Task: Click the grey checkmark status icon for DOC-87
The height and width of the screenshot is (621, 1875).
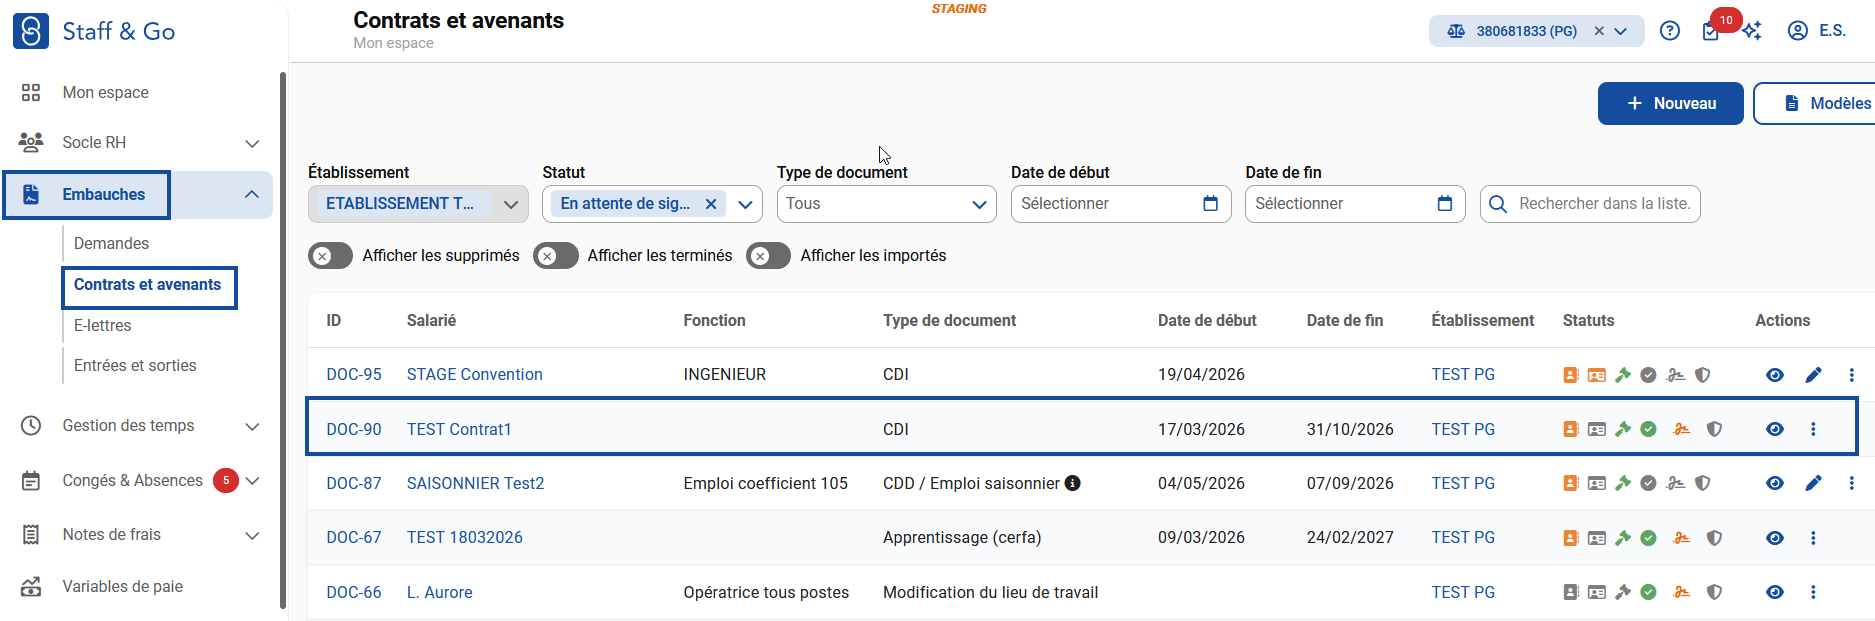Action: click(1649, 483)
